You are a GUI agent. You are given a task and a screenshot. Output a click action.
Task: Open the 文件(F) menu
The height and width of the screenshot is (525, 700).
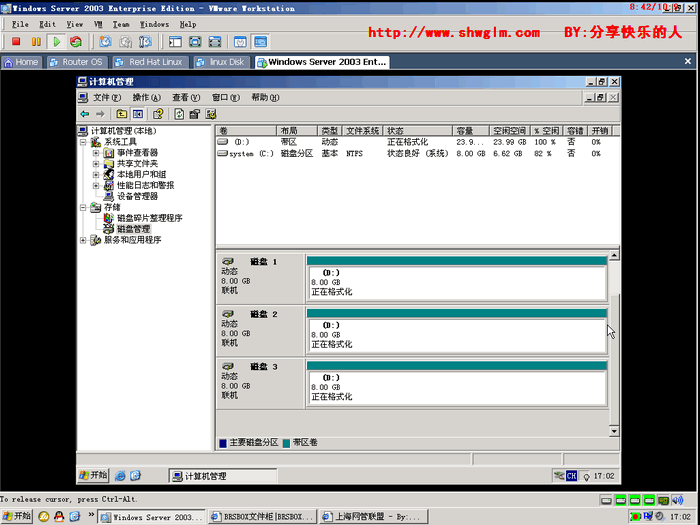click(x=107, y=97)
